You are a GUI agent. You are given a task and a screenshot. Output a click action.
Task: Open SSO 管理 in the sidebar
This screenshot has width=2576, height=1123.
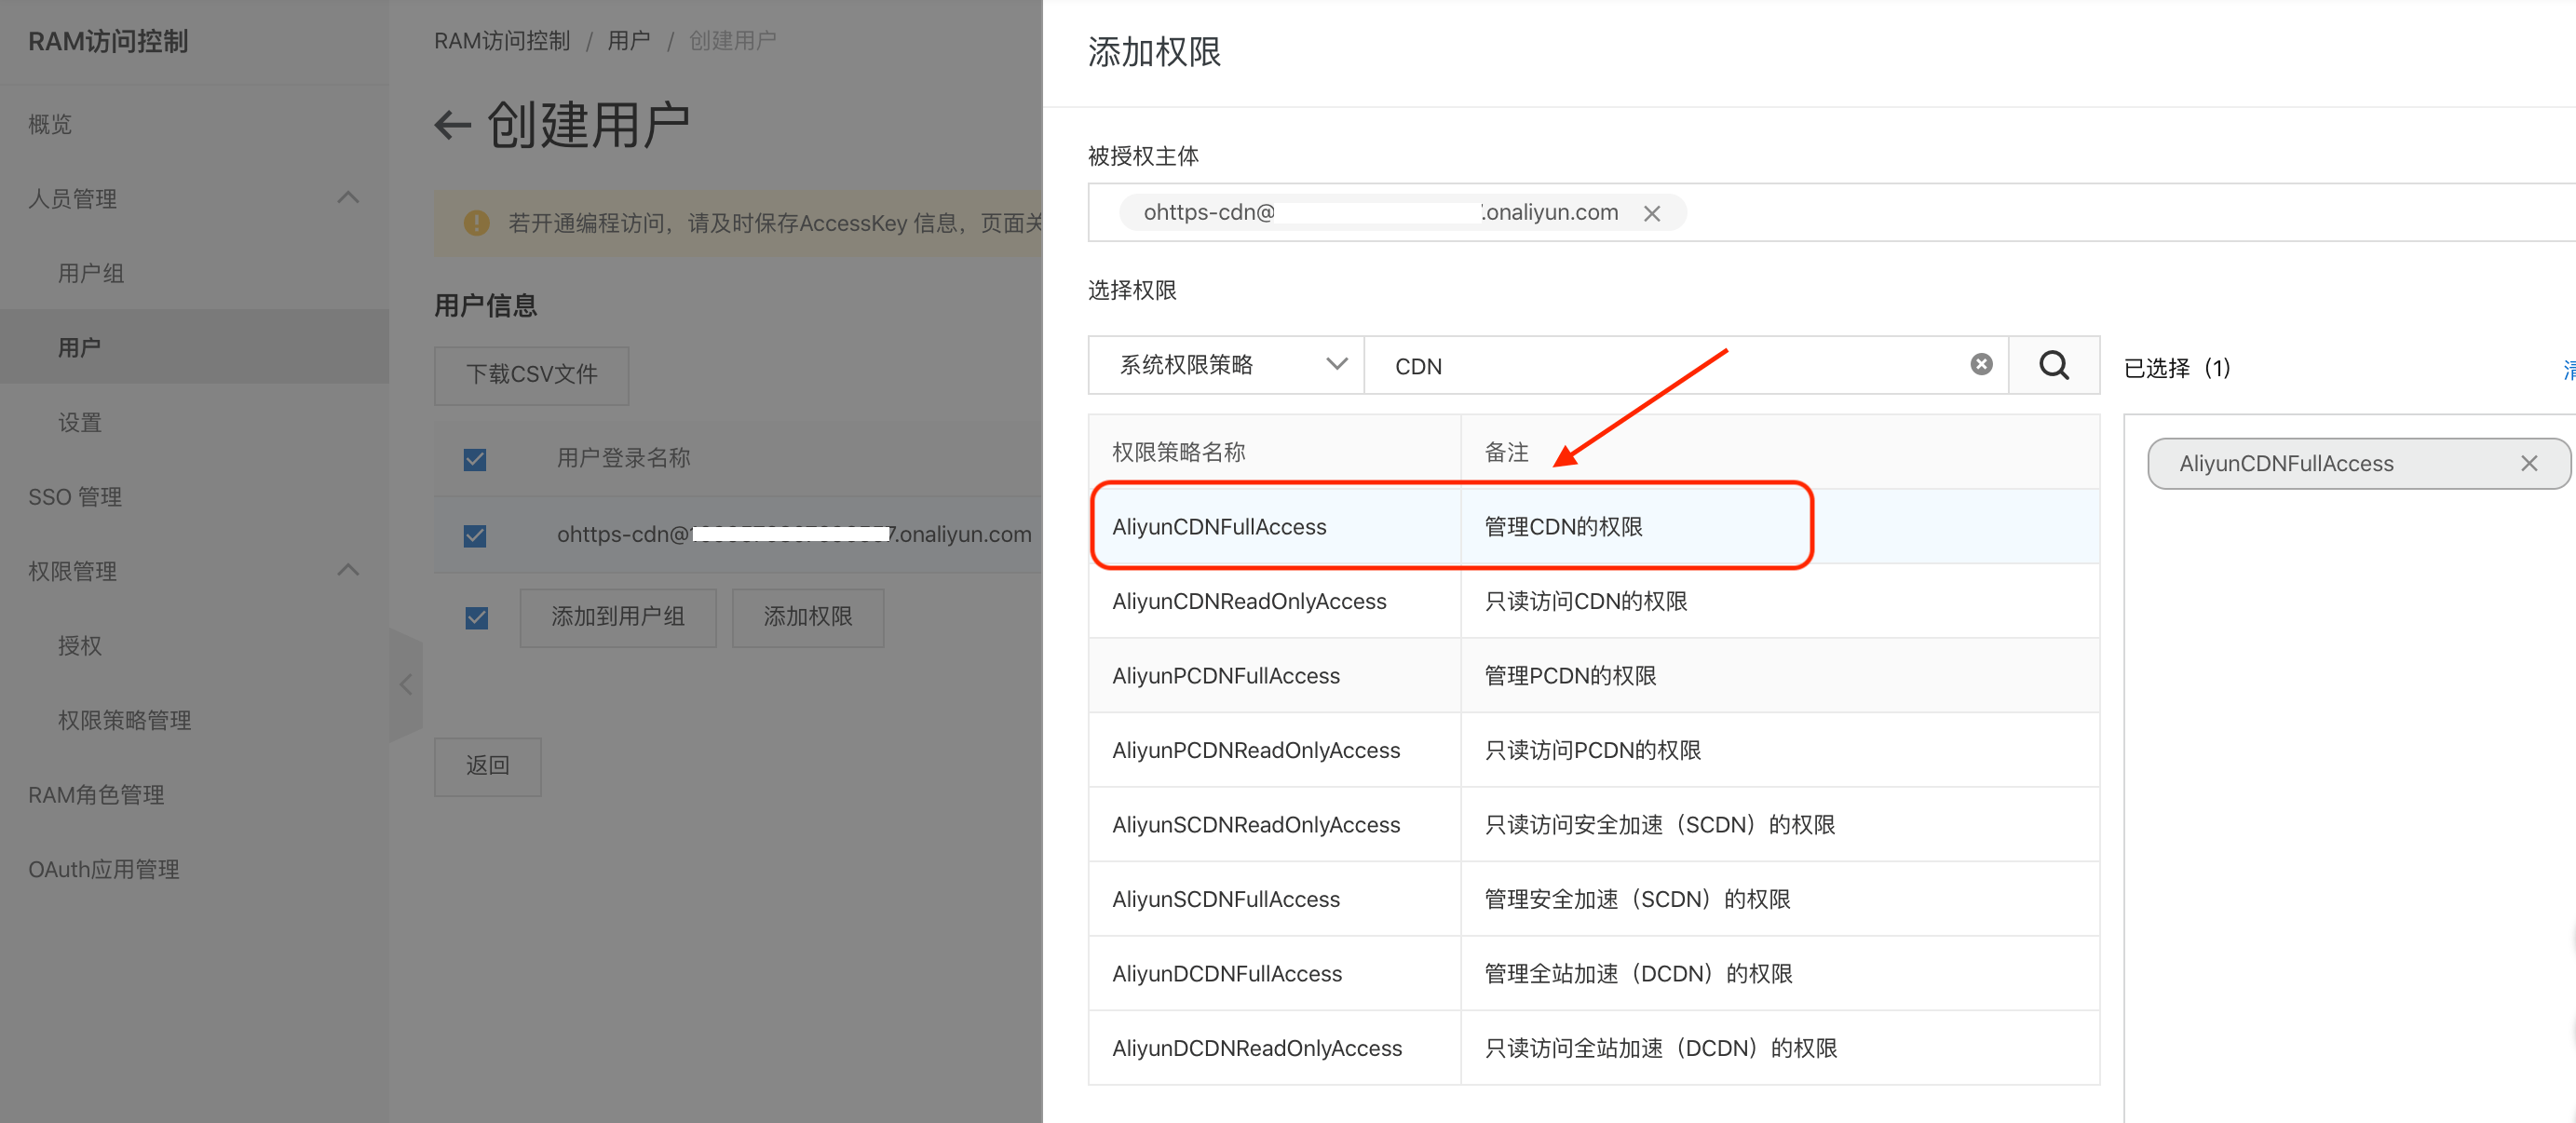pos(75,496)
